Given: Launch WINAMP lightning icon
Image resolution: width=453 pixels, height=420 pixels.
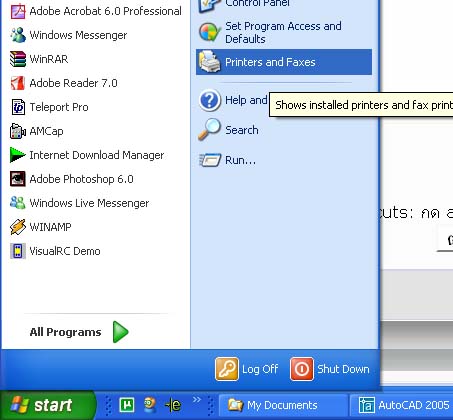Looking at the screenshot, I should 18,227.
